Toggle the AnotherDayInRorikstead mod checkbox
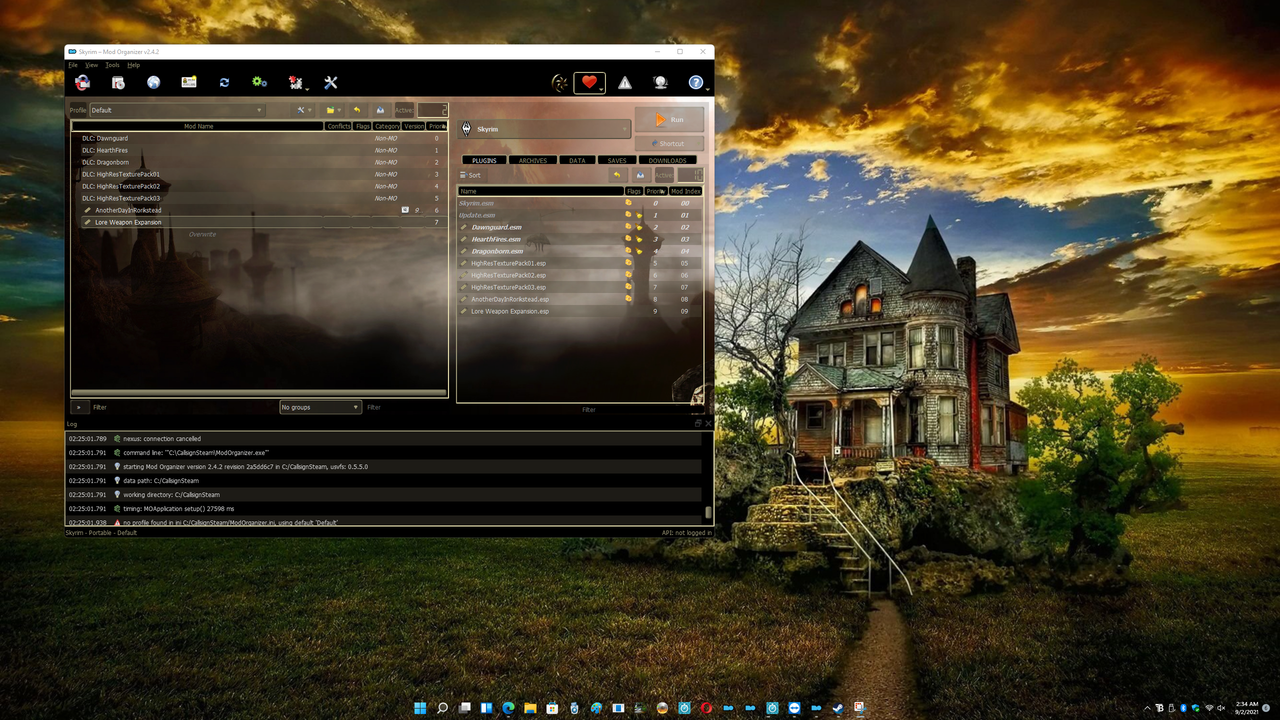This screenshot has width=1280, height=720. point(88,210)
